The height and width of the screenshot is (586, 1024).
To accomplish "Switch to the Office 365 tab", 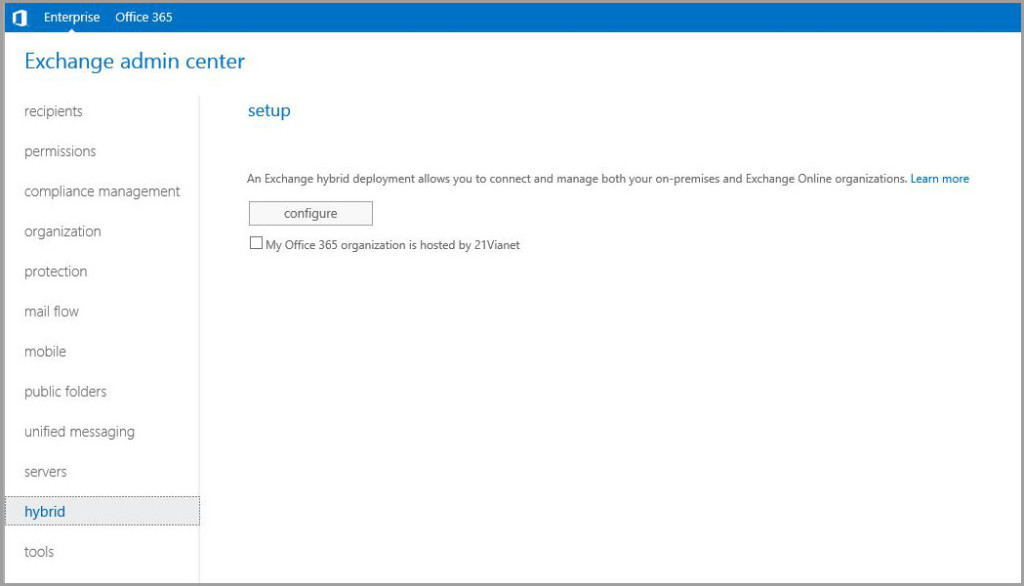I will click(x=143, y=16).
